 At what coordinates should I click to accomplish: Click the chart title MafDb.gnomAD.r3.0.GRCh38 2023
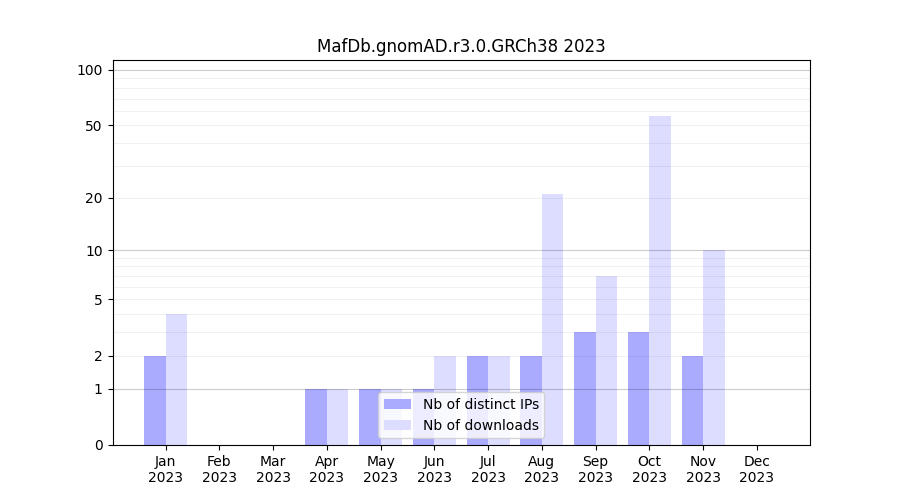coord(461,46)
